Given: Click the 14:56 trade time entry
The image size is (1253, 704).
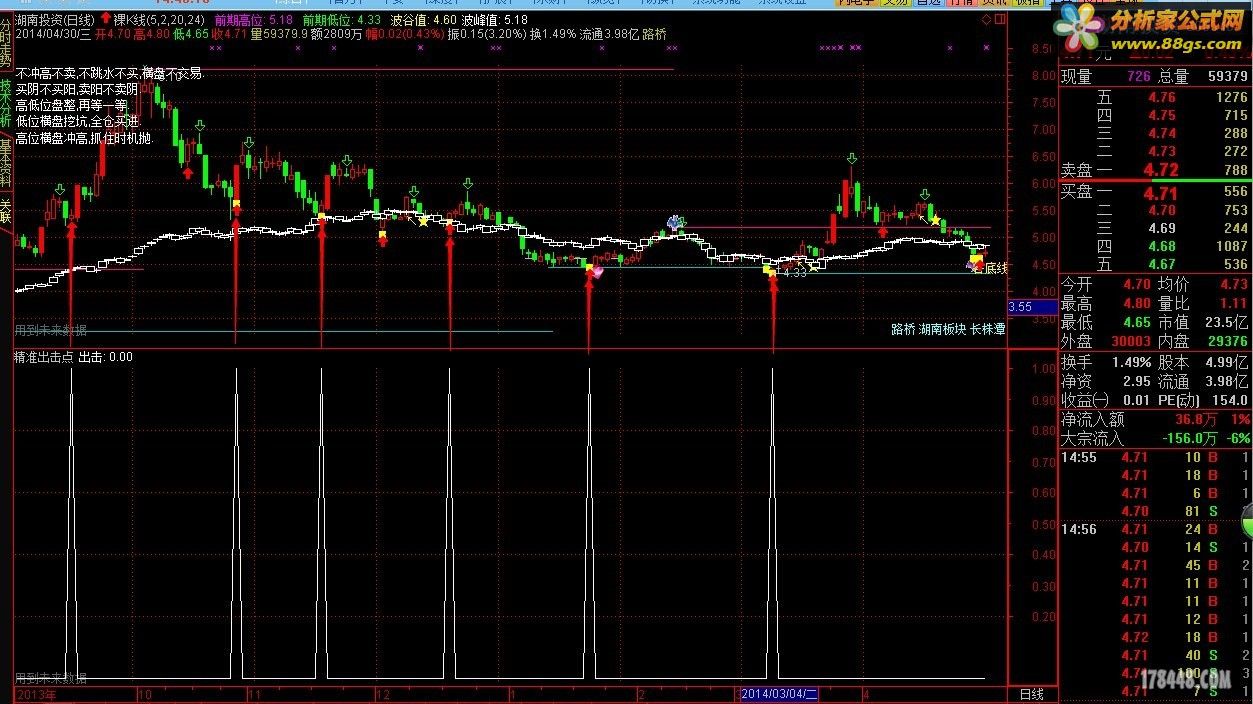Looking at the screenshot, I should (x=1079, y=529).
